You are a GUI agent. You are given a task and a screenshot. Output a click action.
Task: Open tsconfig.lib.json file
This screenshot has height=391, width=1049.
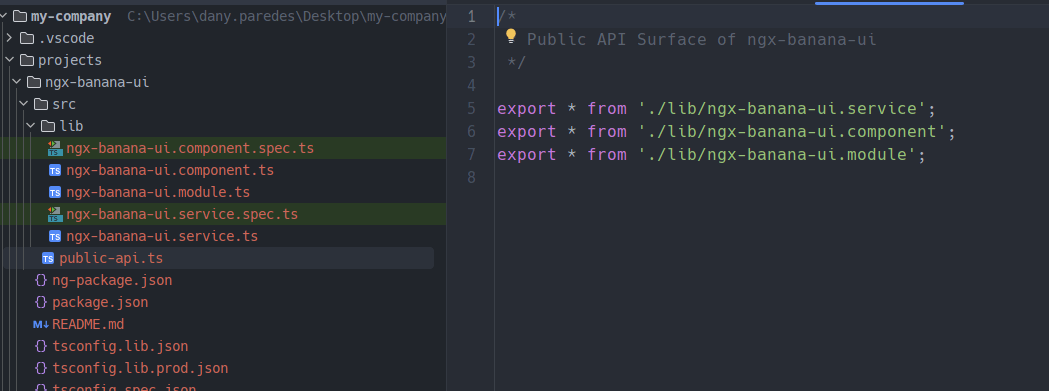pyautogui.click(x=120, y=347)
